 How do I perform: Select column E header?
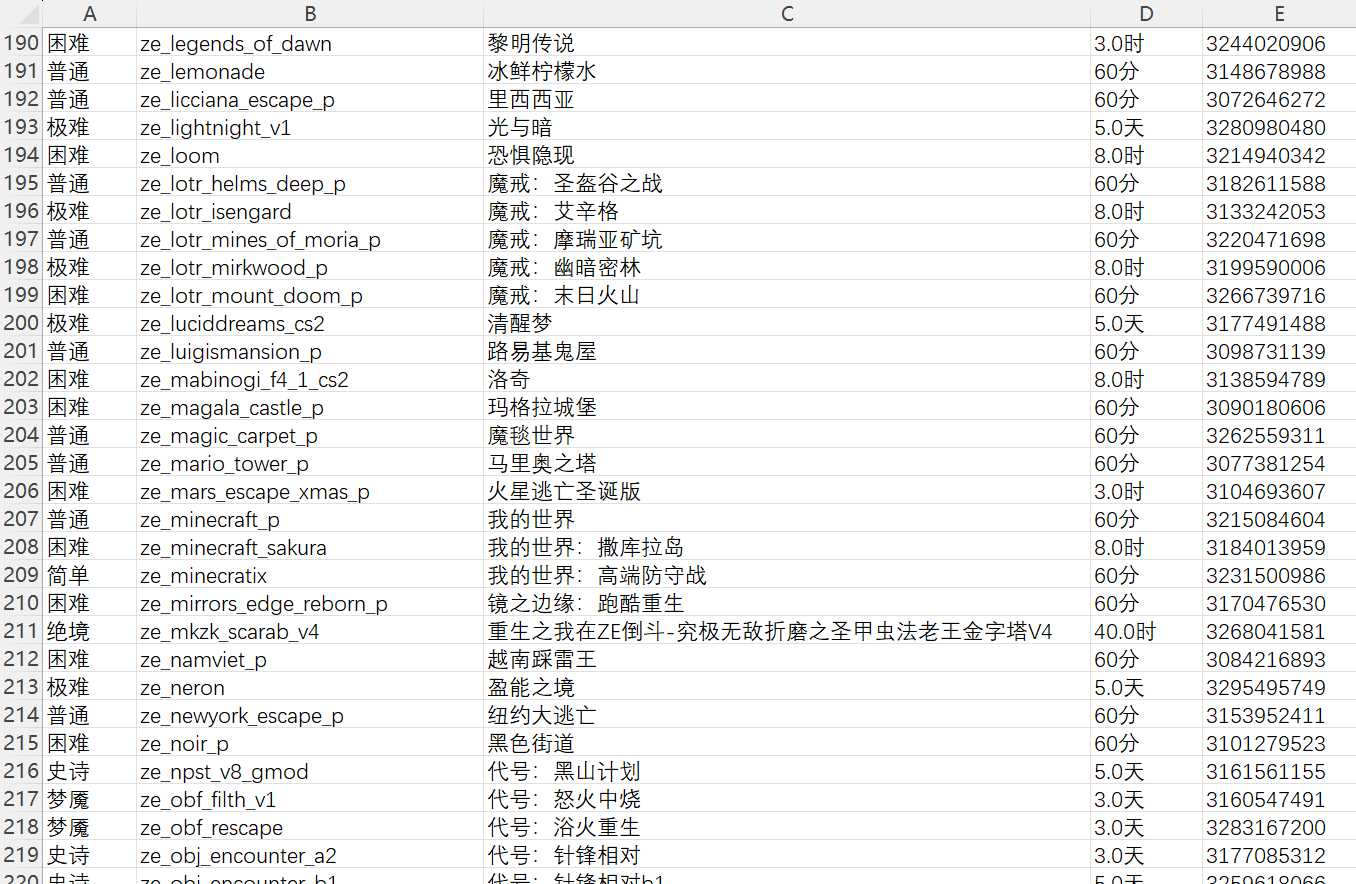tap(1279, 14)
